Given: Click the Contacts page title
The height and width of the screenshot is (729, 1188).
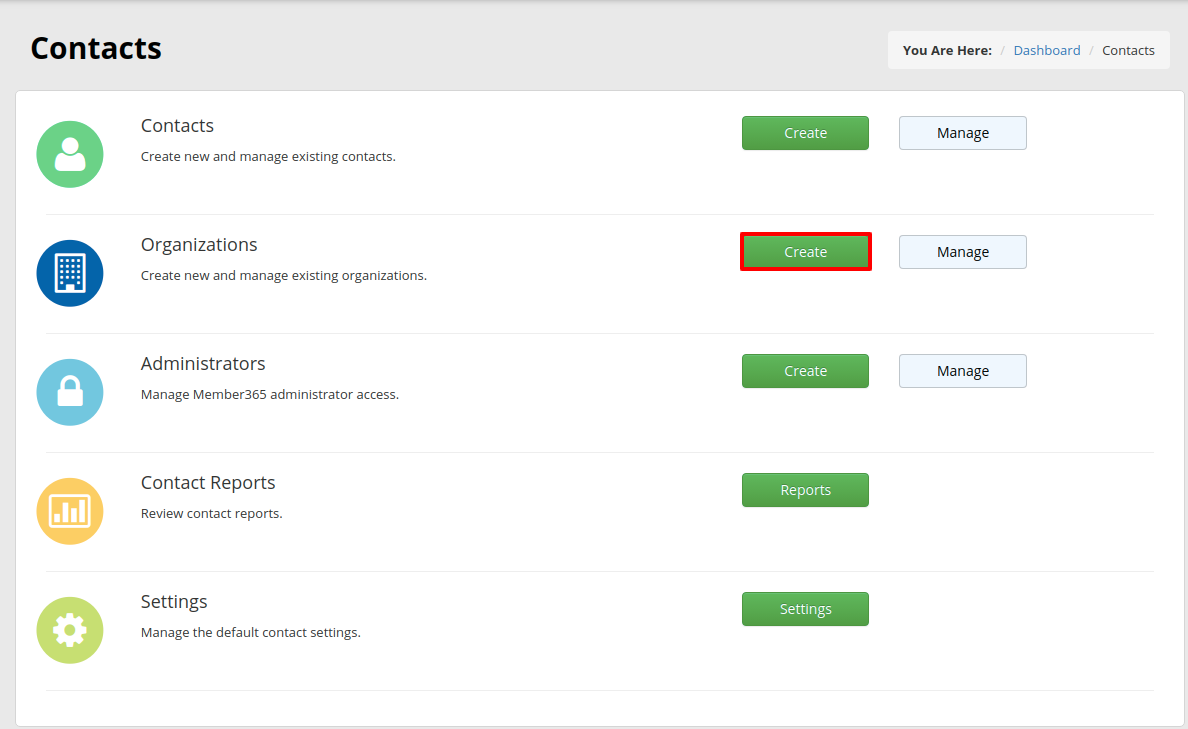Looking at the screenshot, I should 96,48.
